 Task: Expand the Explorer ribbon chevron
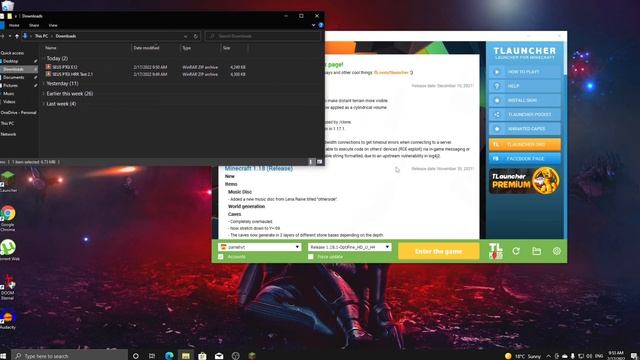pos(313,25)
